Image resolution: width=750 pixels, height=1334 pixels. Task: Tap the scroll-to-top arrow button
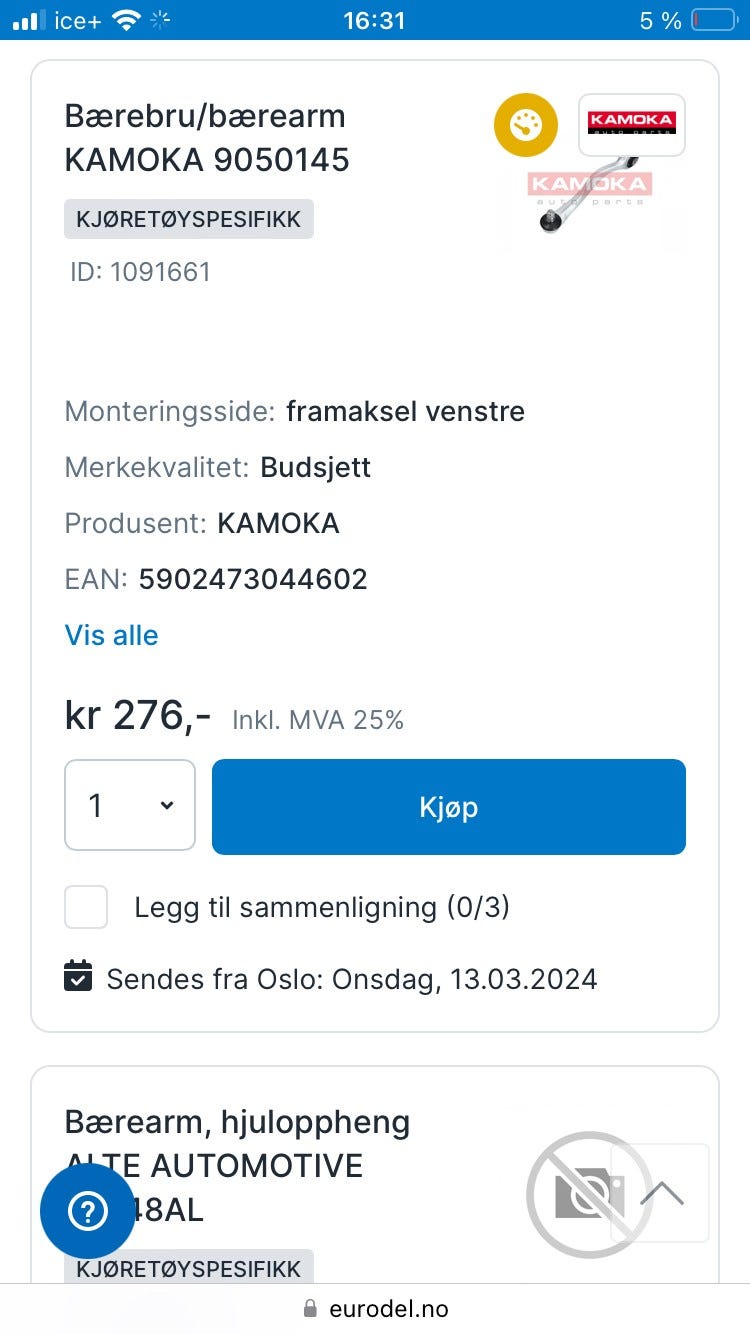pyautogui.click(x=662, y=1193)
